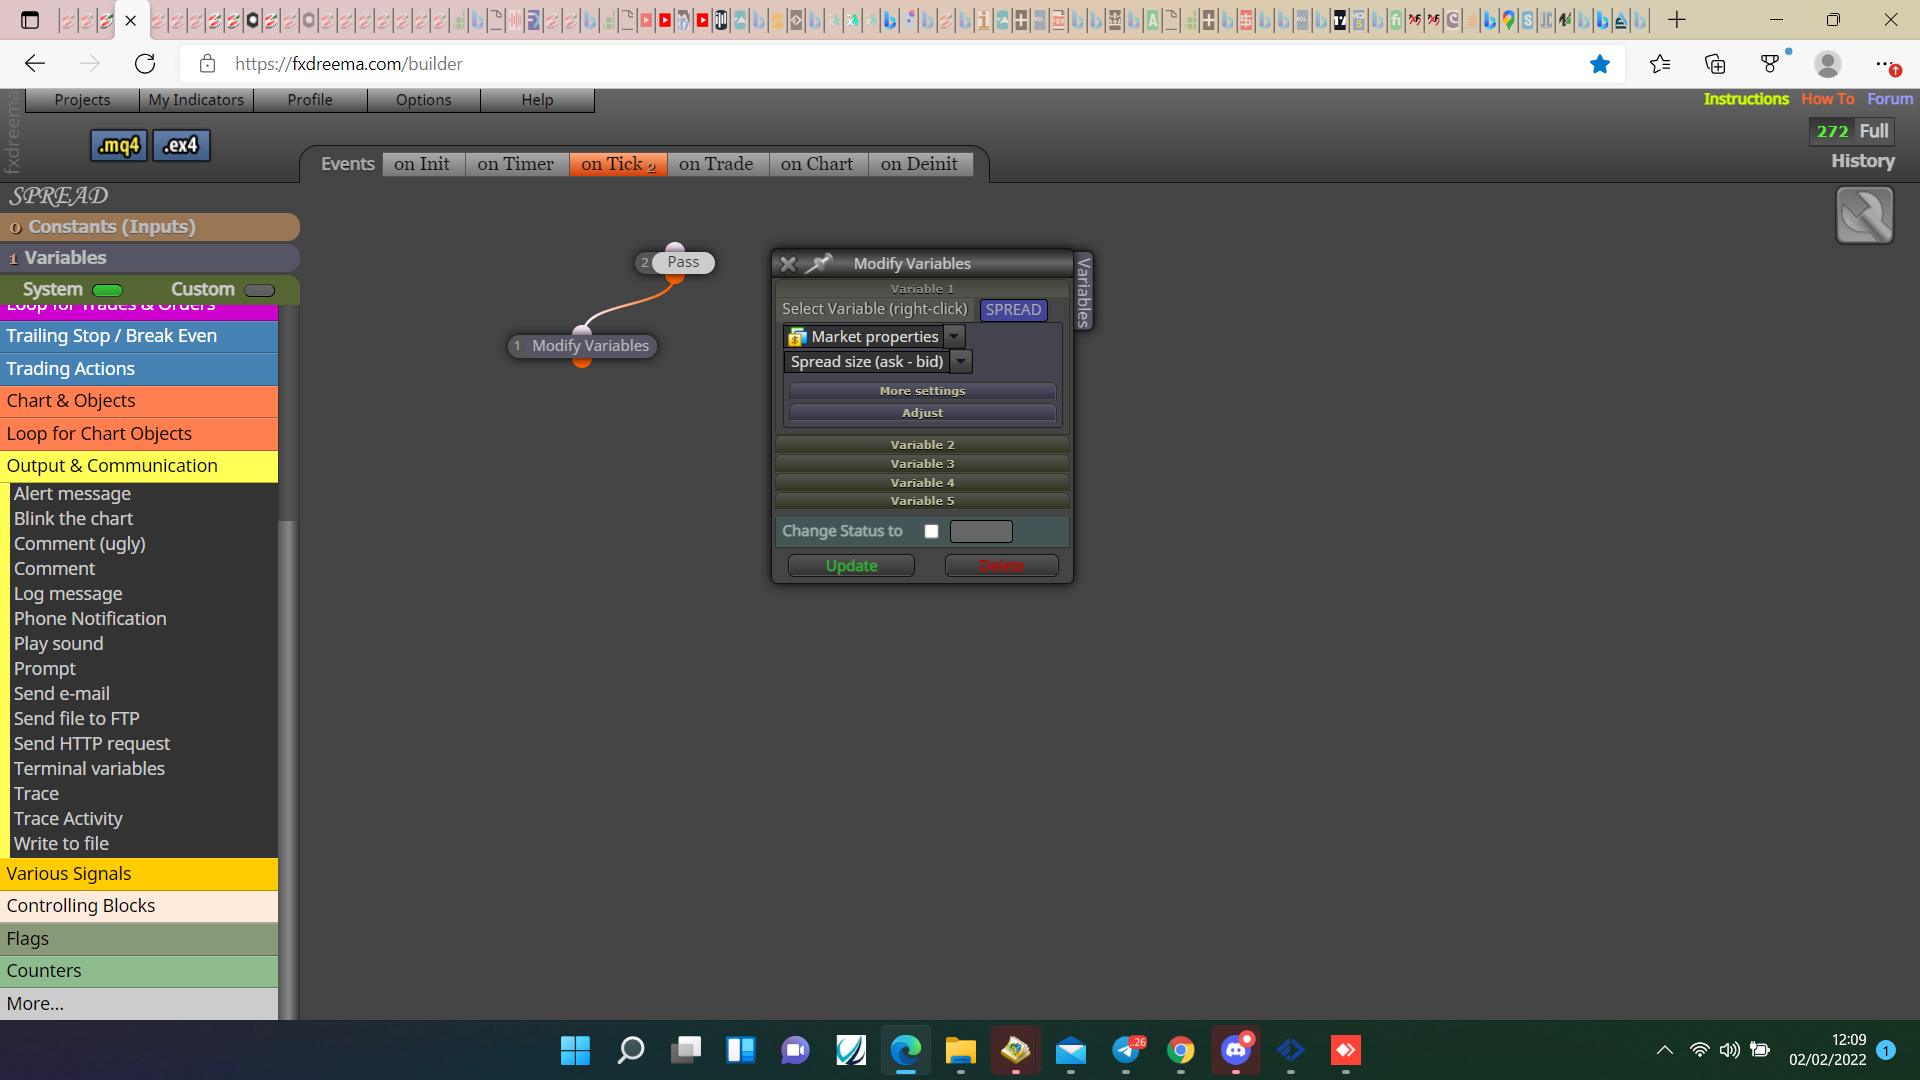
Task: Favorite this page with star icon
Action: (x=1600, y=64)
